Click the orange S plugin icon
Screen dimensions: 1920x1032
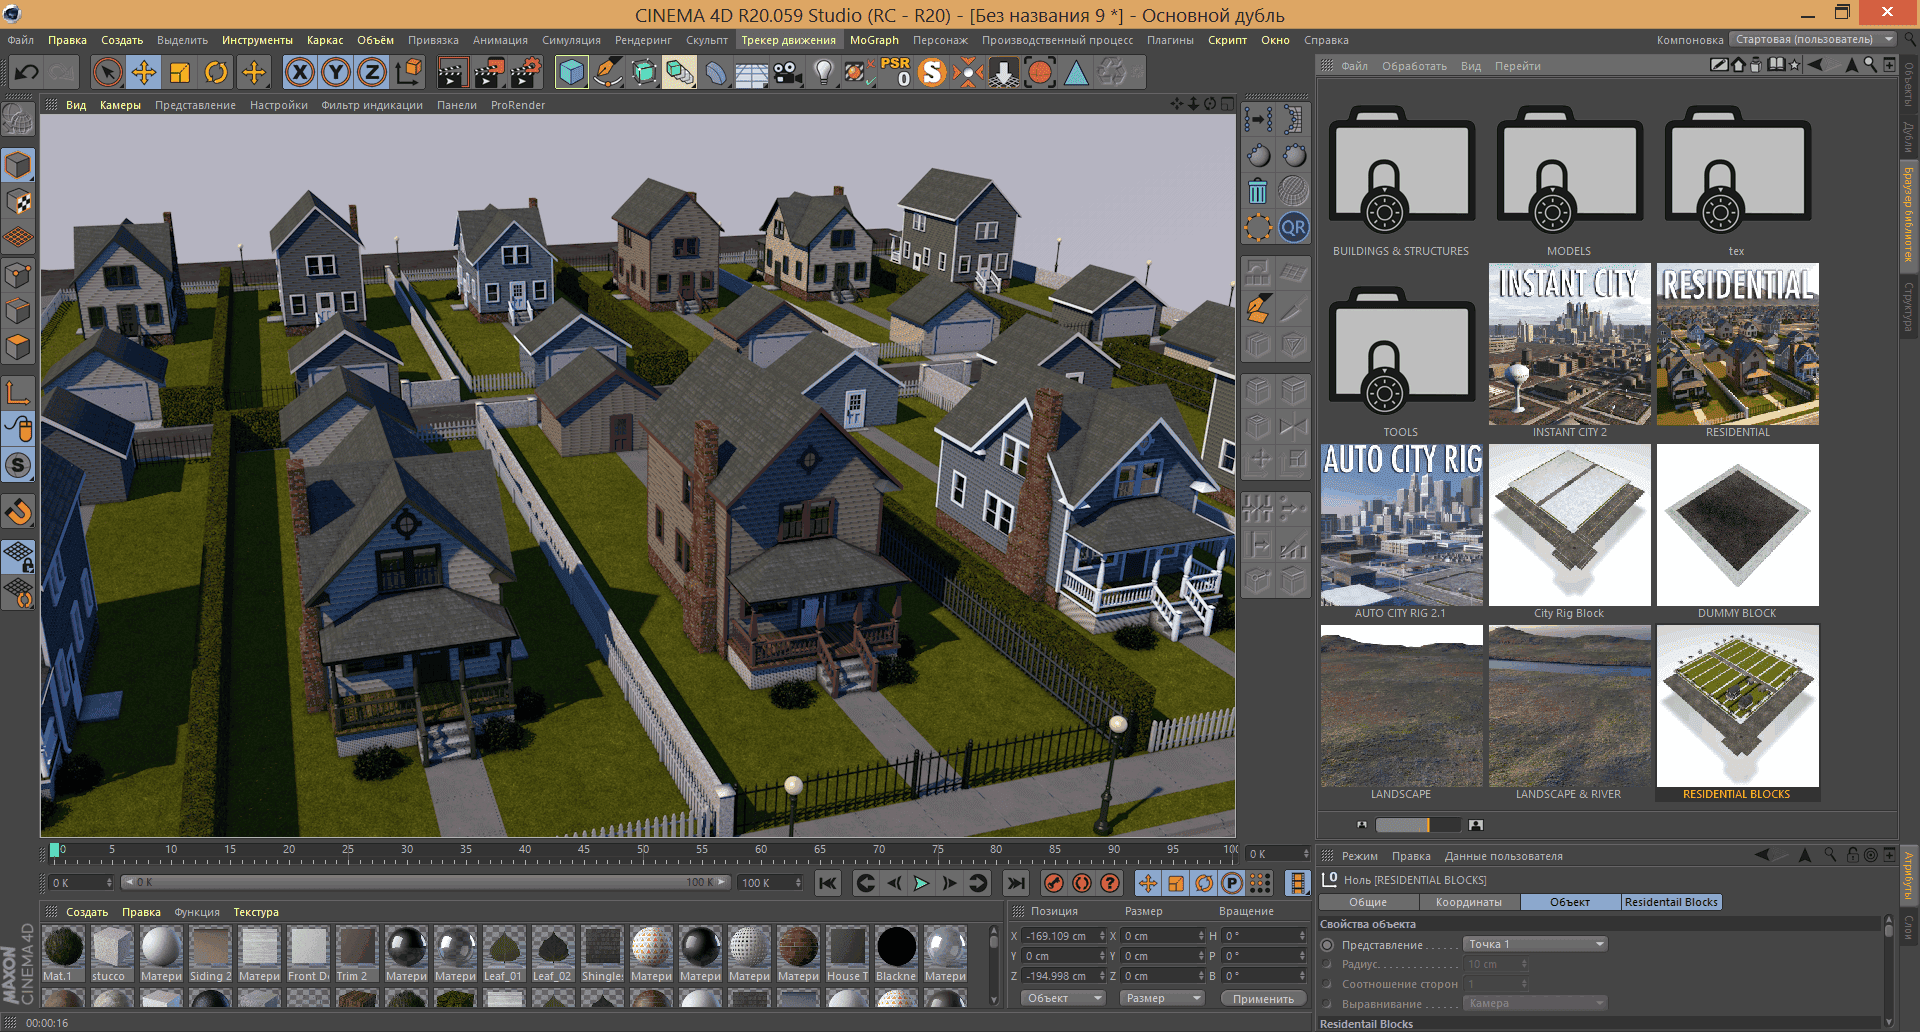(932, 72)
